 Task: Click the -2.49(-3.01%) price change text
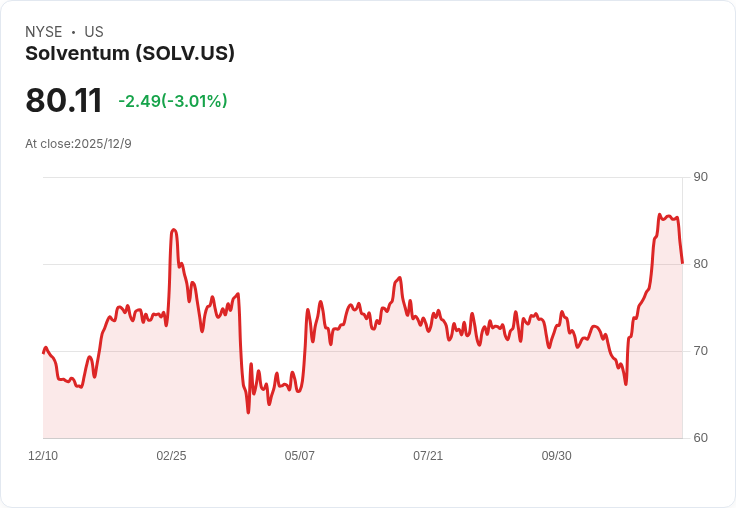pyautogui.click(x=173, y=101)
